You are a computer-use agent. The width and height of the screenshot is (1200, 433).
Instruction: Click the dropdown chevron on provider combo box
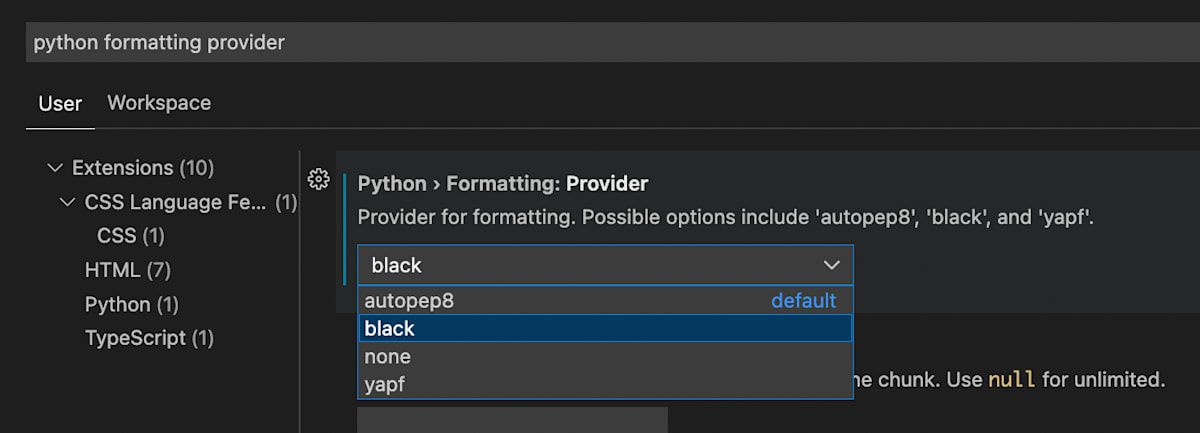[832, 265]
